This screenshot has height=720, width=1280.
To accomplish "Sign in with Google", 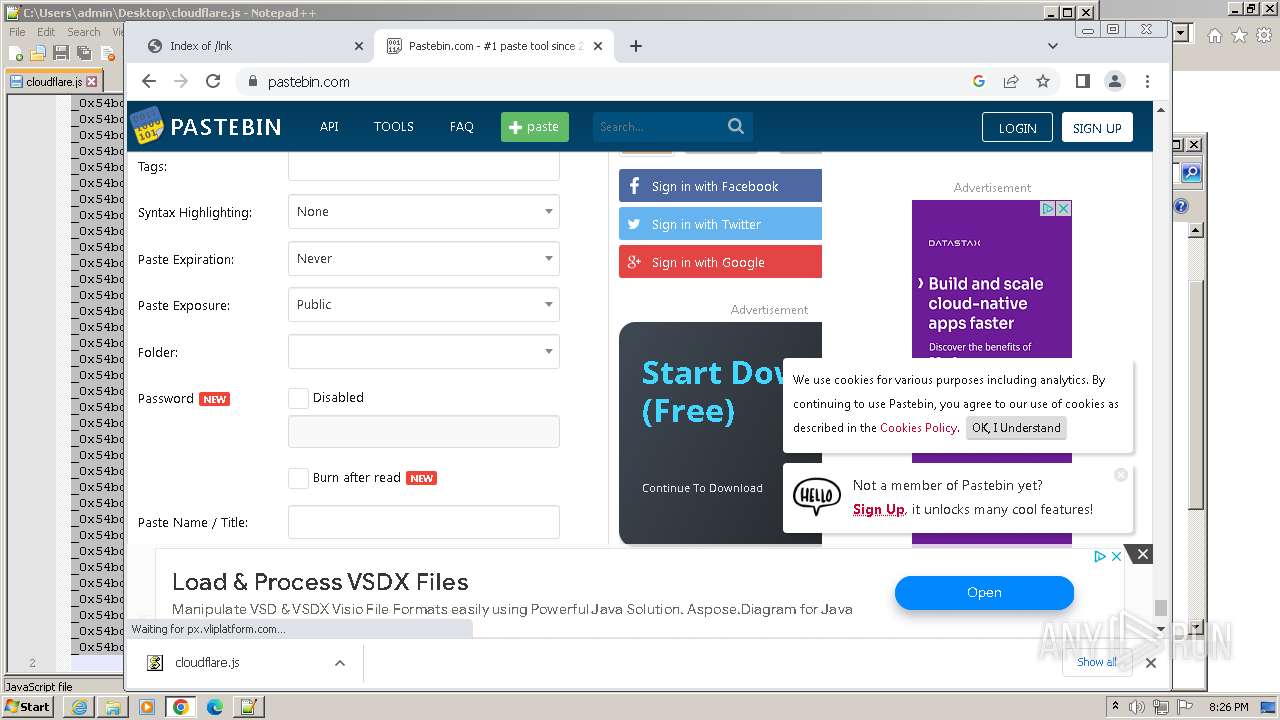I will tap(720, 262).
